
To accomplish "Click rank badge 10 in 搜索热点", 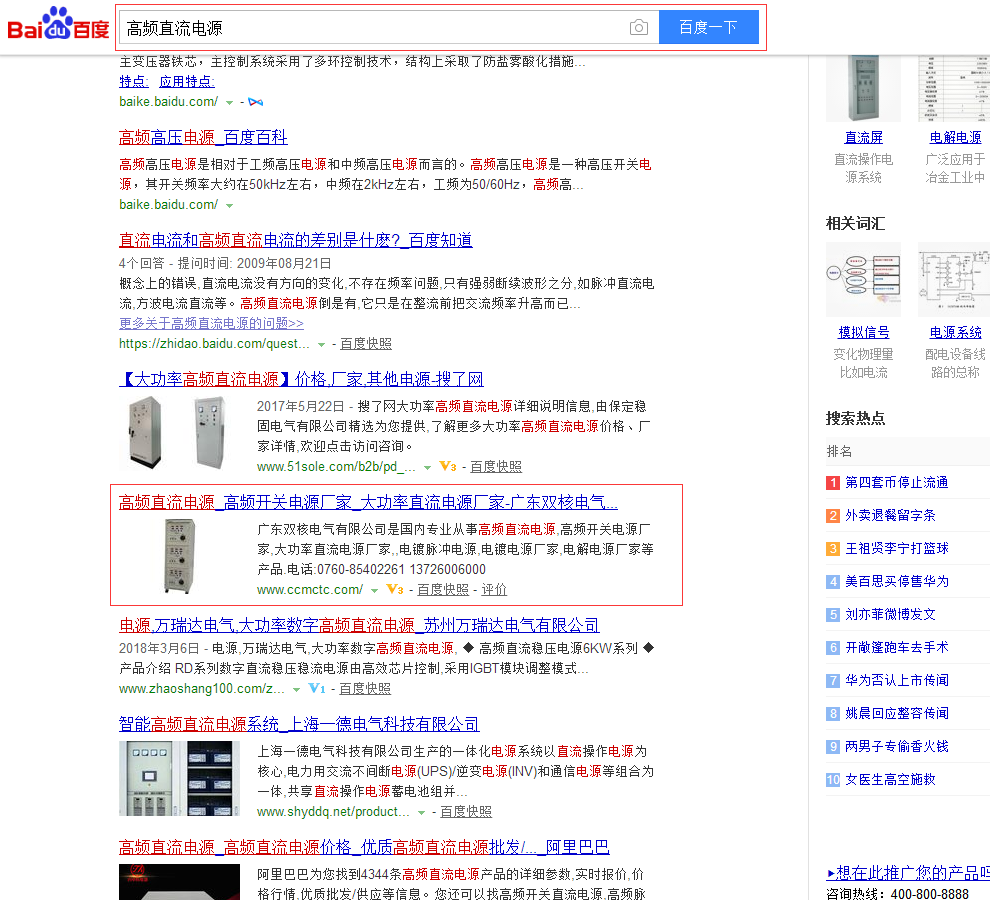I will pos(832,780).
